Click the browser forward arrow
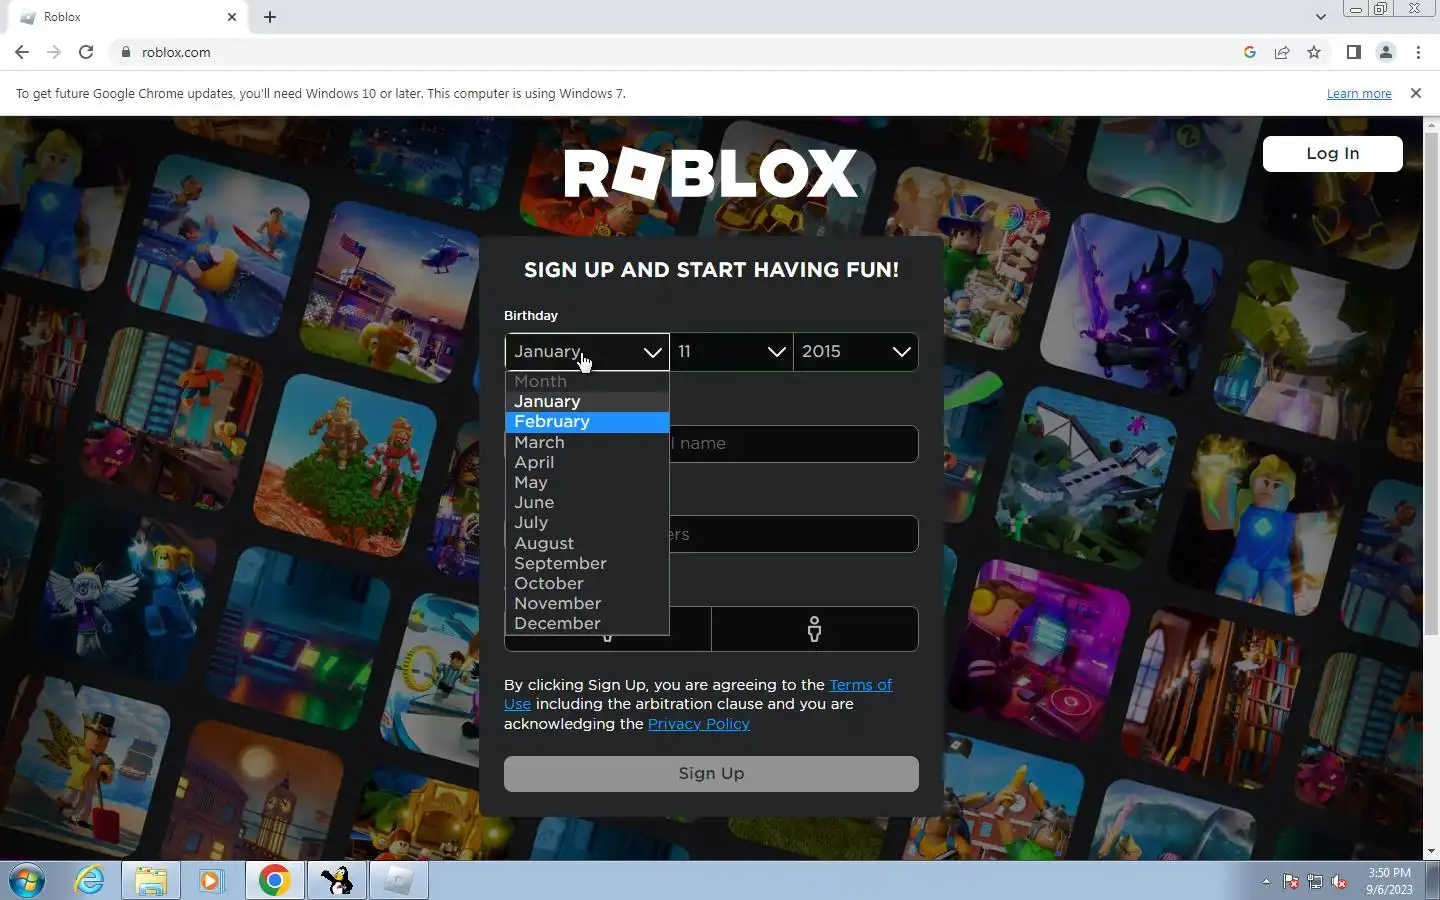The height and width of the screenshot is (900, 1440). pos(54,52)
